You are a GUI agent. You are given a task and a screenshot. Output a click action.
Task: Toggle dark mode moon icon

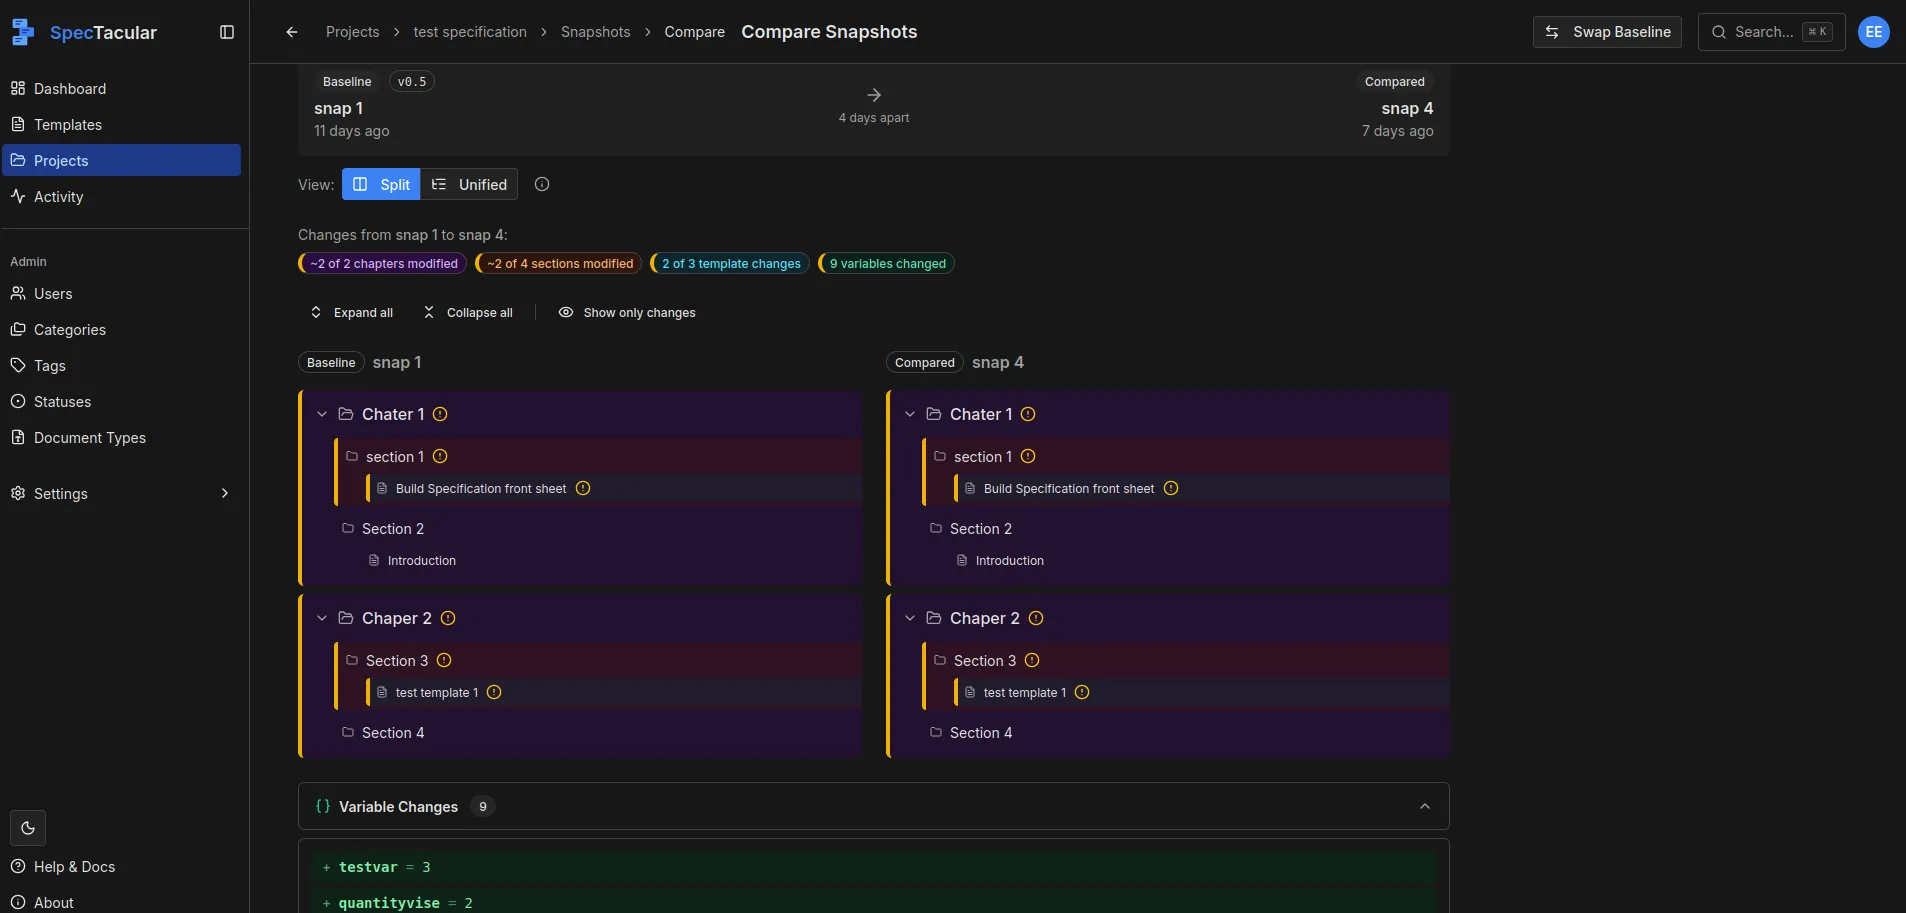[x=28, y=828]
